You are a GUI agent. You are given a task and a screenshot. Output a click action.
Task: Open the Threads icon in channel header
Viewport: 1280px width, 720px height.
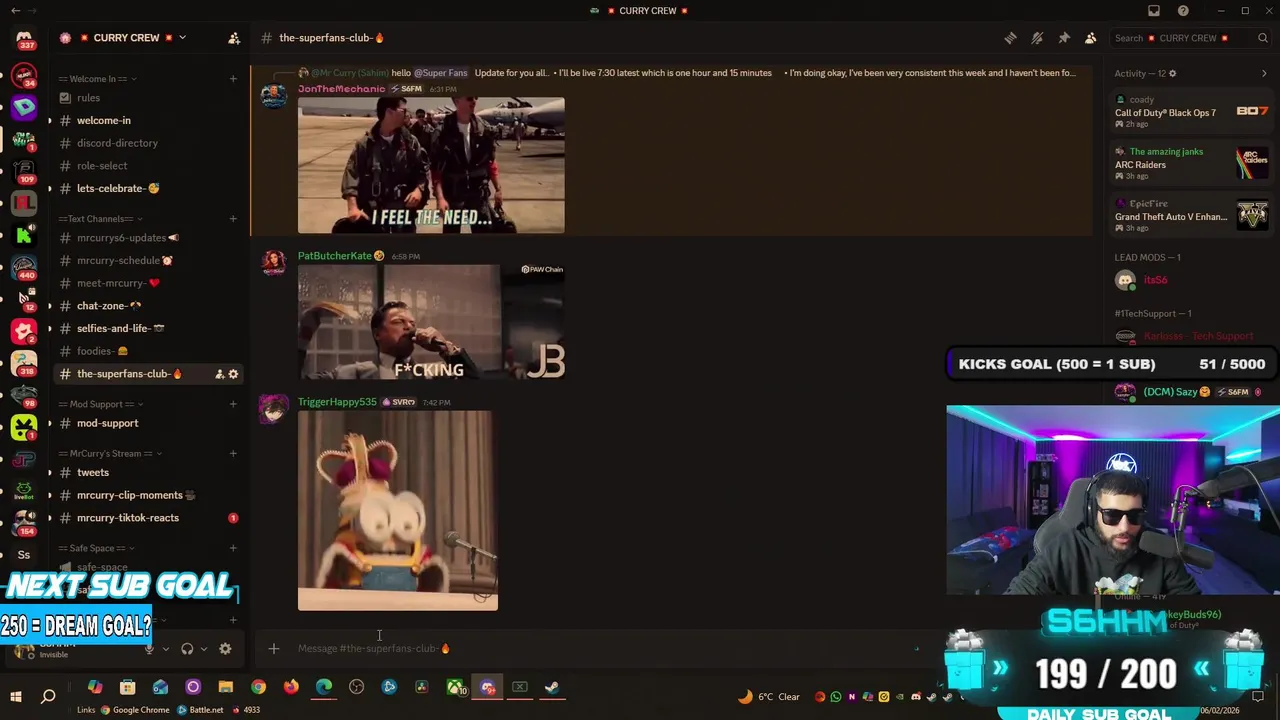pyautogui.click(x=1011, y=38)
